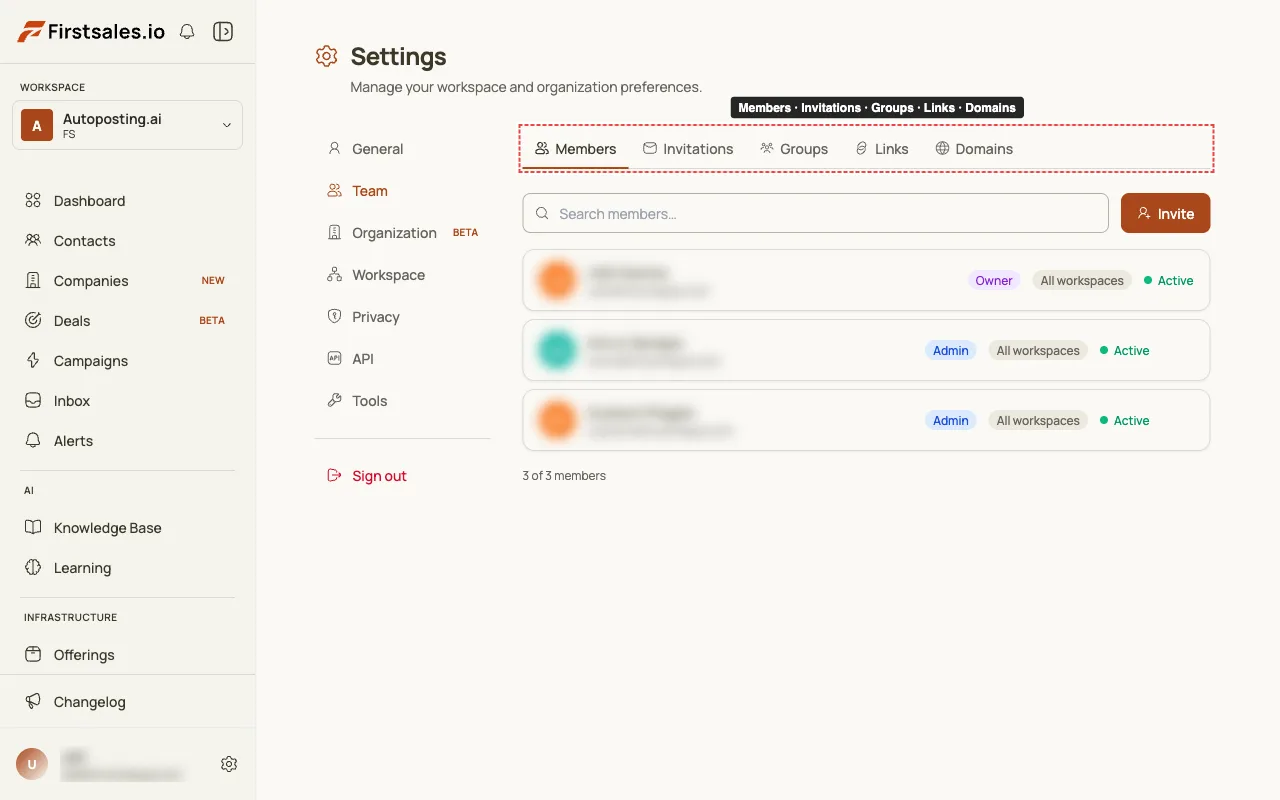The height and width of the screenshot is (800, 1280).
Task: Click the Contacts people icon
Action: point(33,241)
